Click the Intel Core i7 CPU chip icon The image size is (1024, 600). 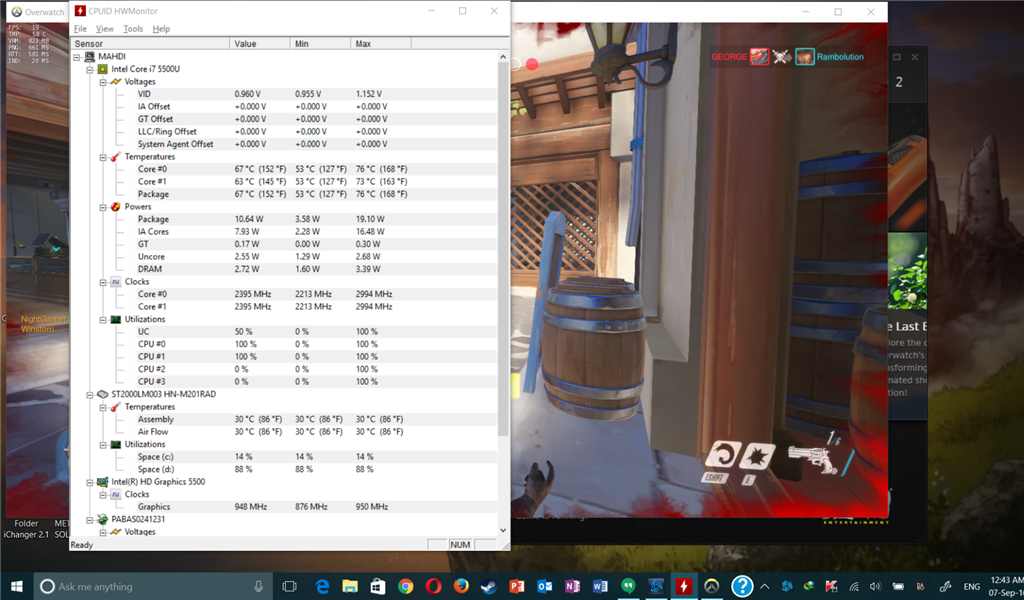(x=103, y=69)
